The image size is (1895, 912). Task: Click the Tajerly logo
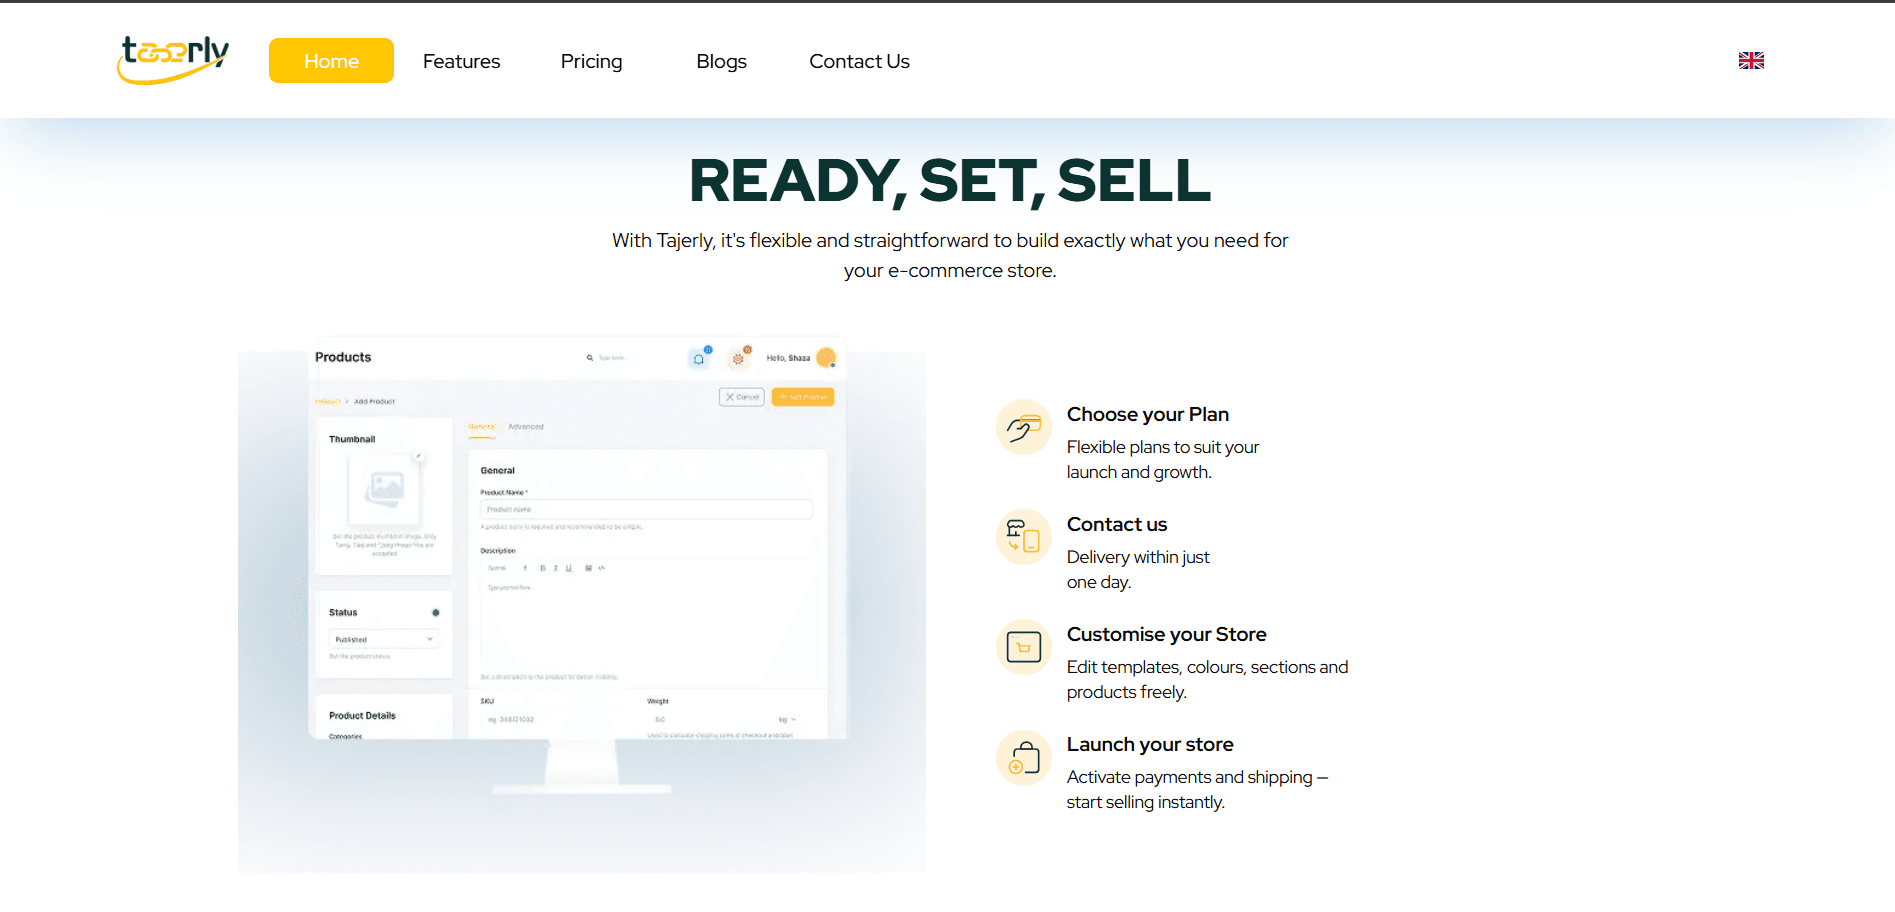(x=174, y=59)
